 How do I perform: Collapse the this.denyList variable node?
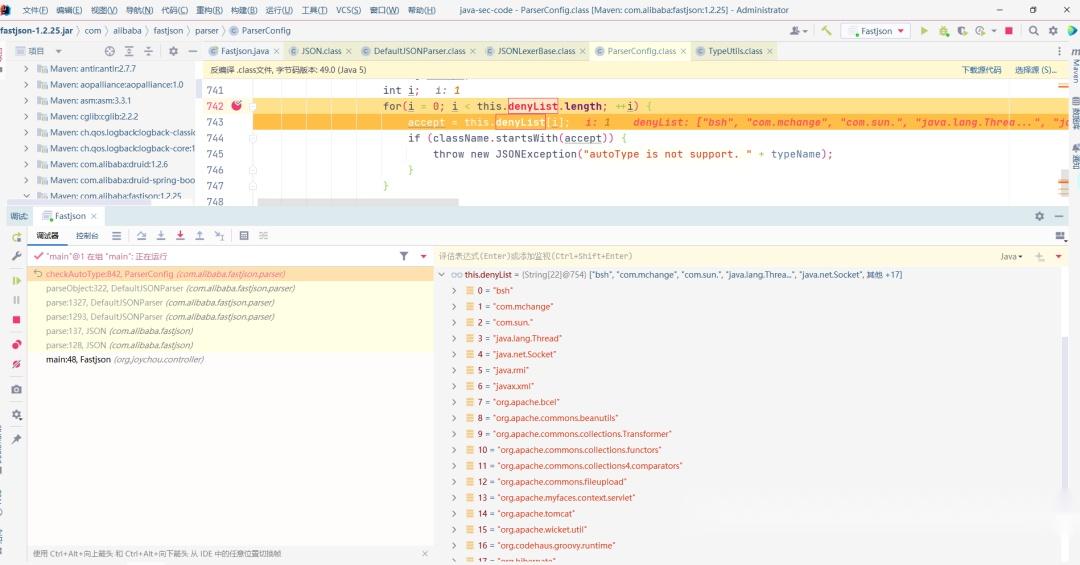pyautogui.click(x=442, y=275)
